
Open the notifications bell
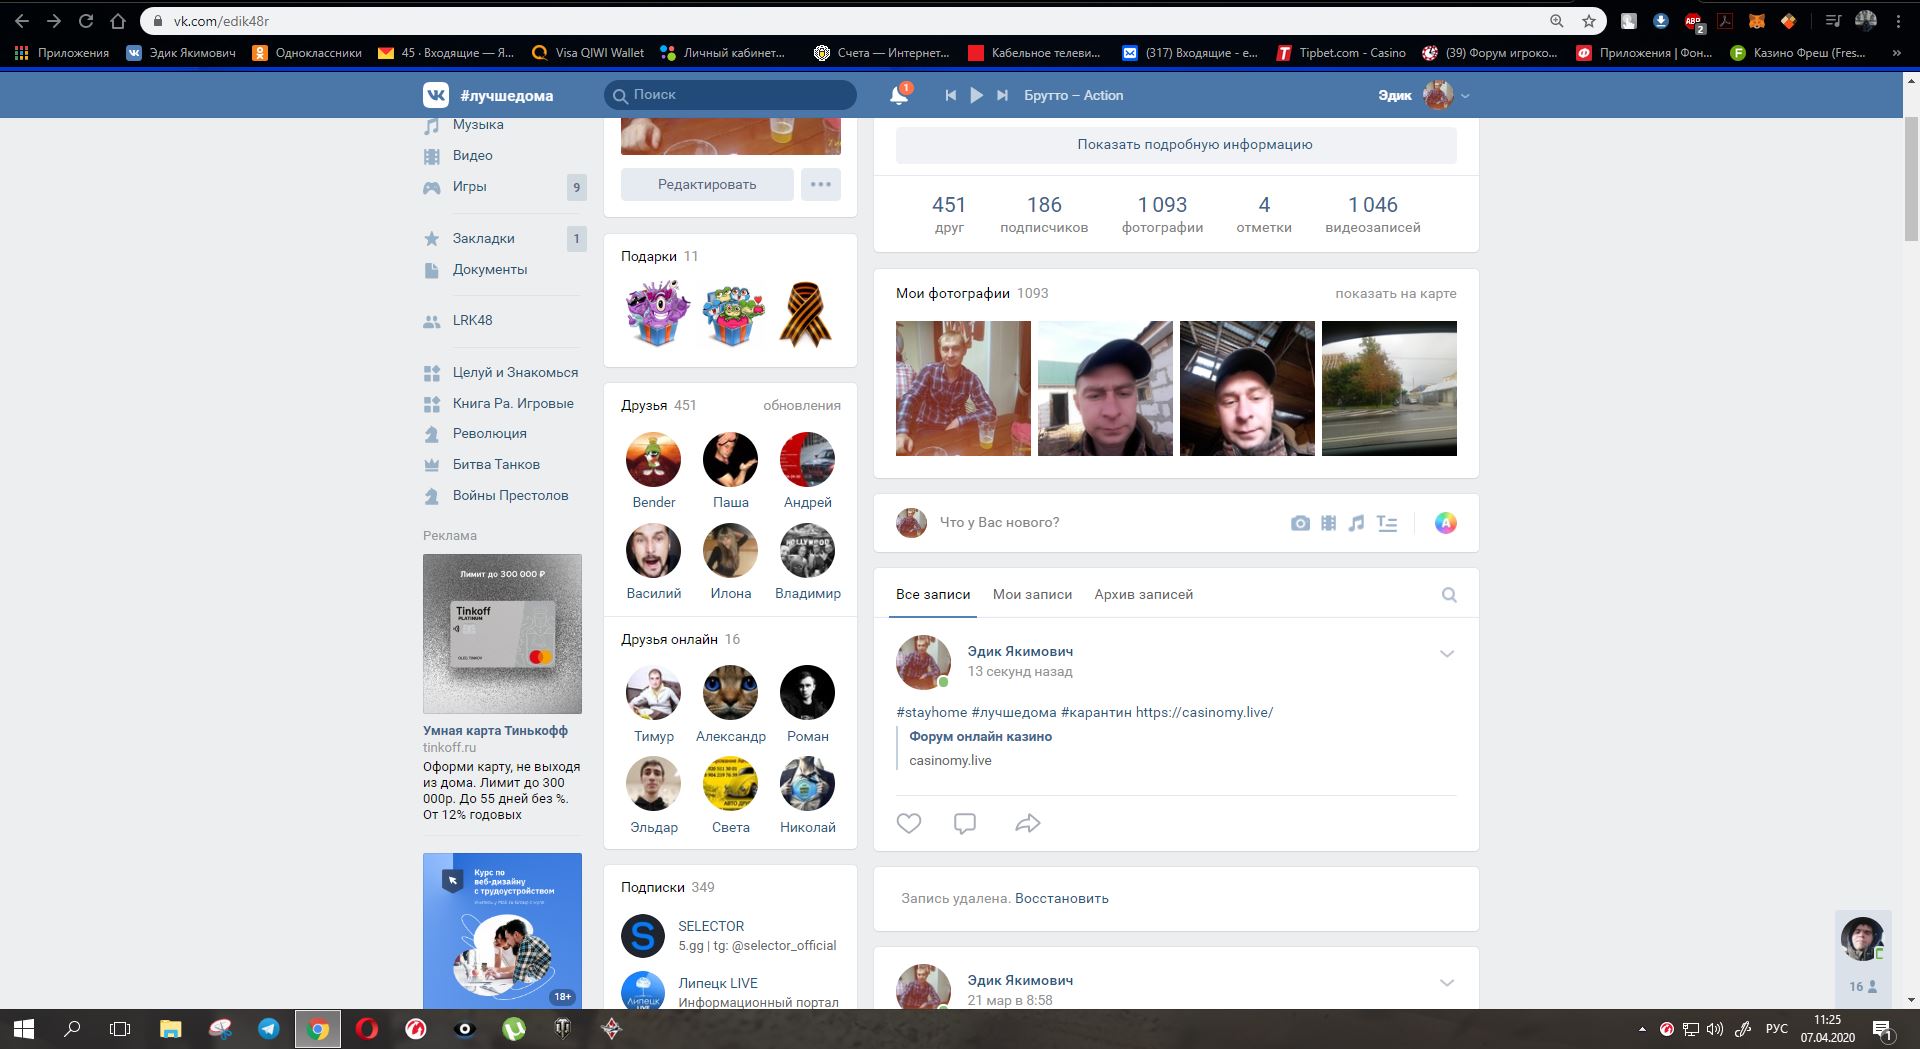click(899, 95)
